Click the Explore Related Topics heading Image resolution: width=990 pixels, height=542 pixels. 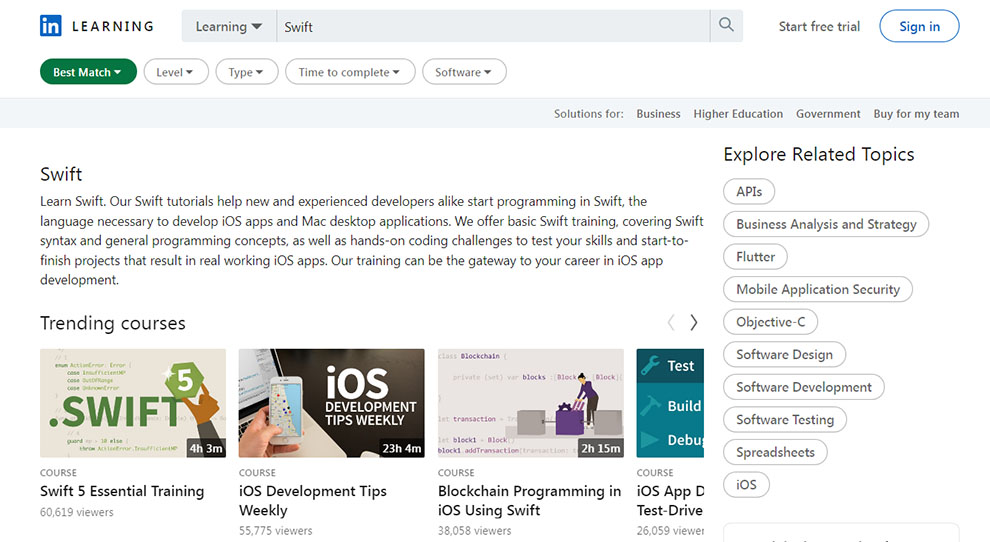pos(818,154)
